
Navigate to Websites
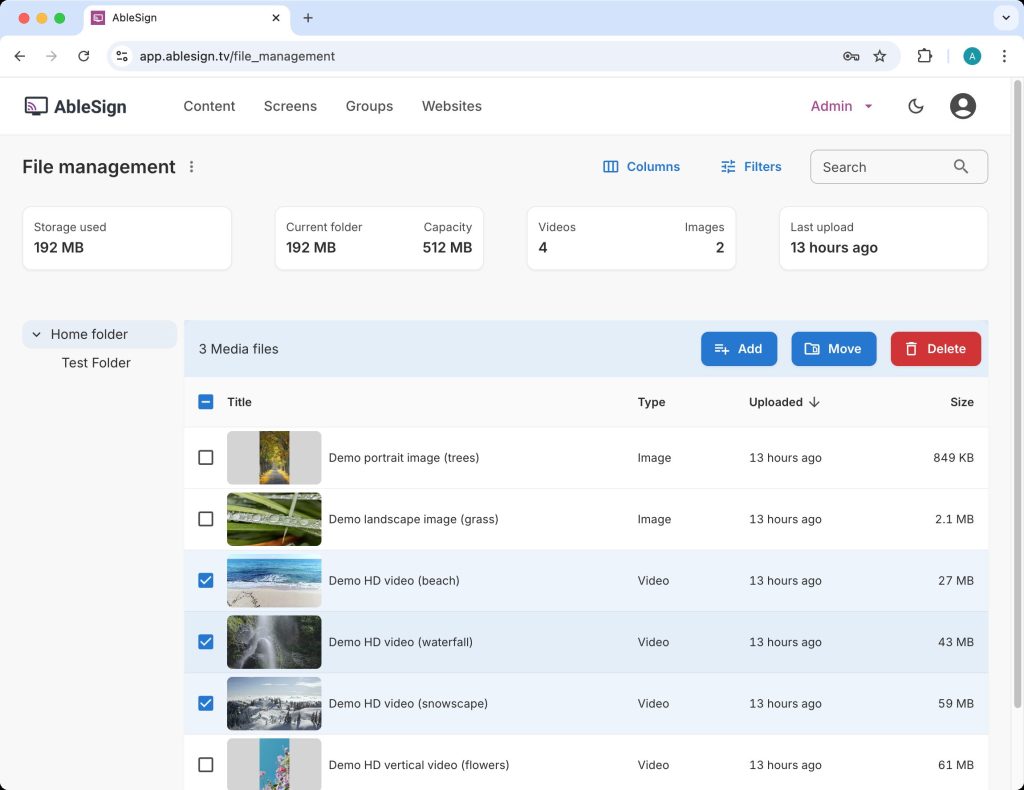pos(451,106)
